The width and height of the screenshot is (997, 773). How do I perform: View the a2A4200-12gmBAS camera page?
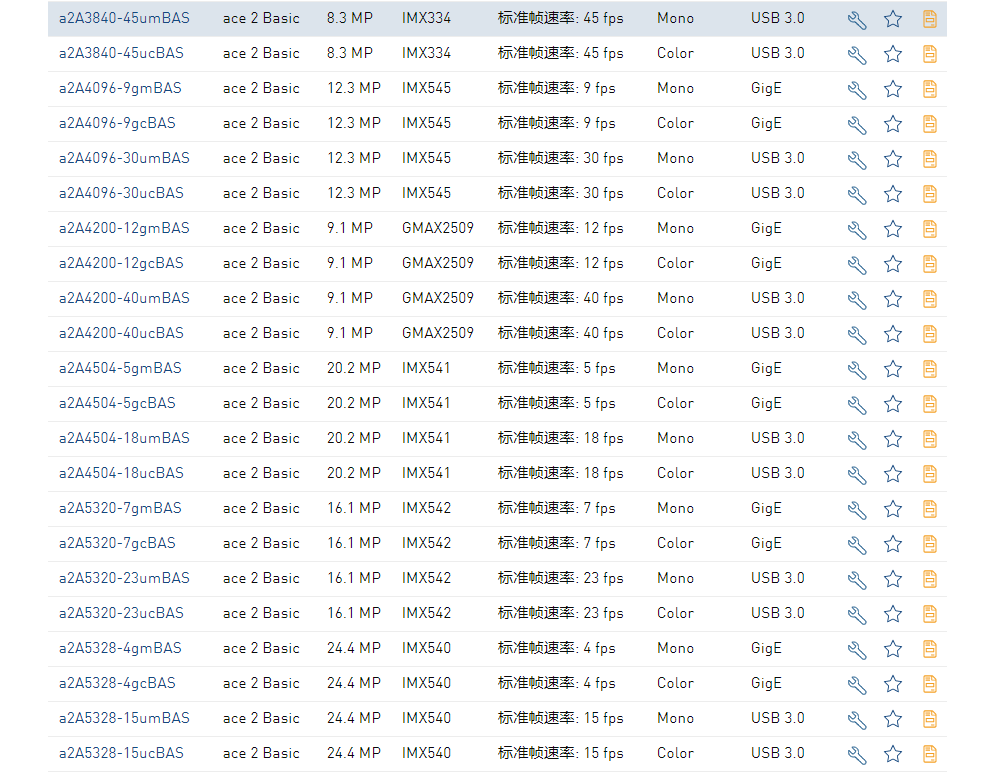(124, 228)
